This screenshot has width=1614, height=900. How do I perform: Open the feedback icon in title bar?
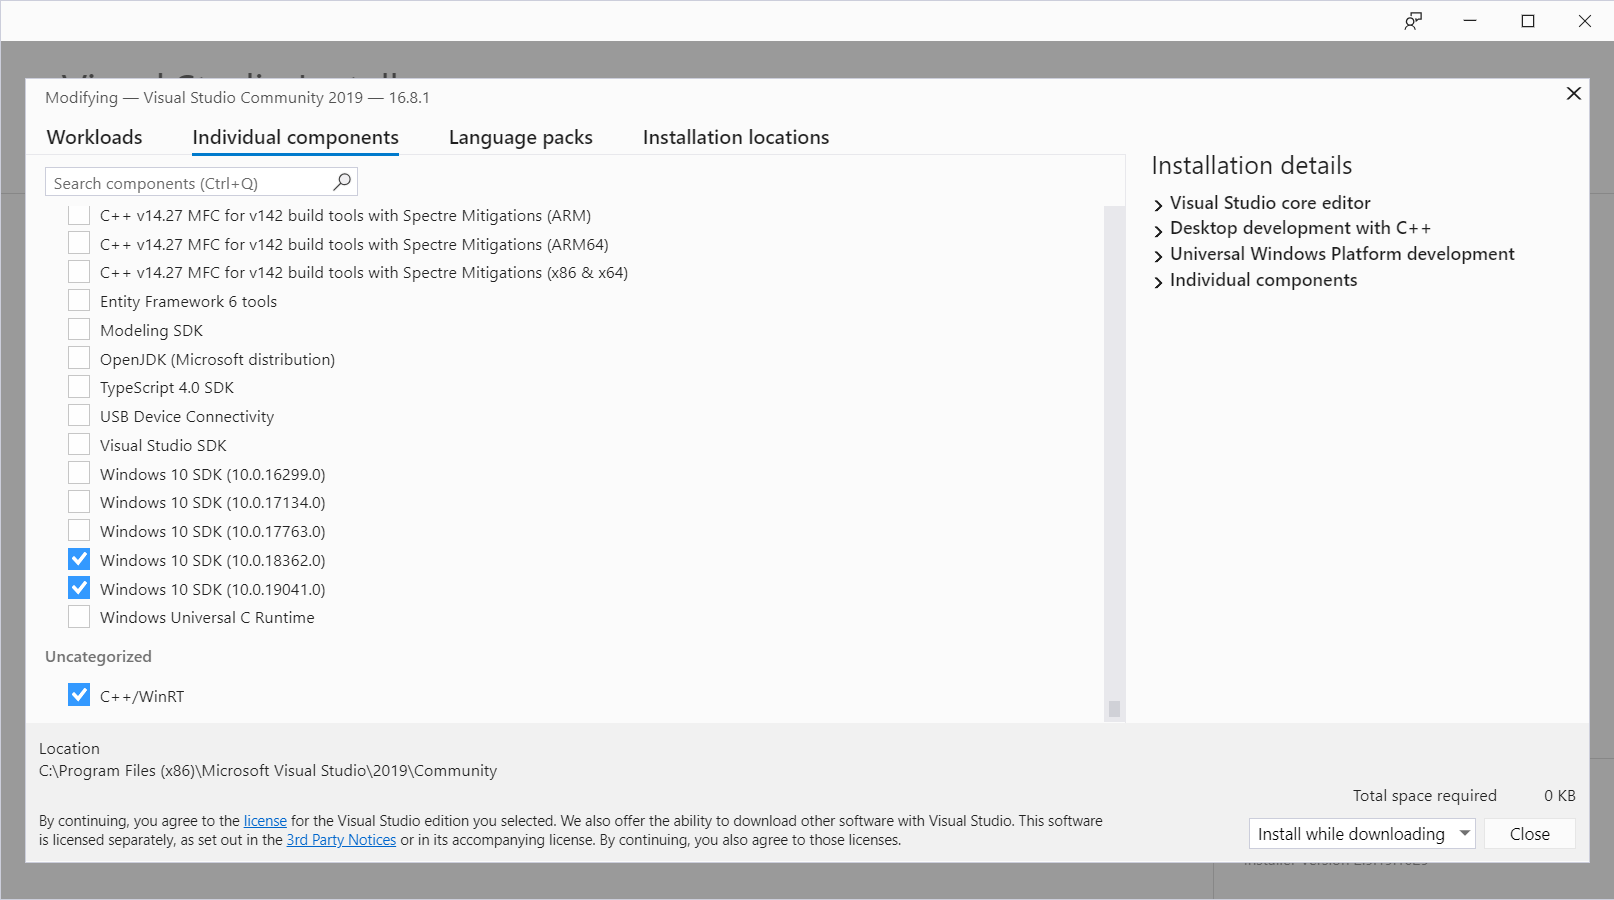1413,21
